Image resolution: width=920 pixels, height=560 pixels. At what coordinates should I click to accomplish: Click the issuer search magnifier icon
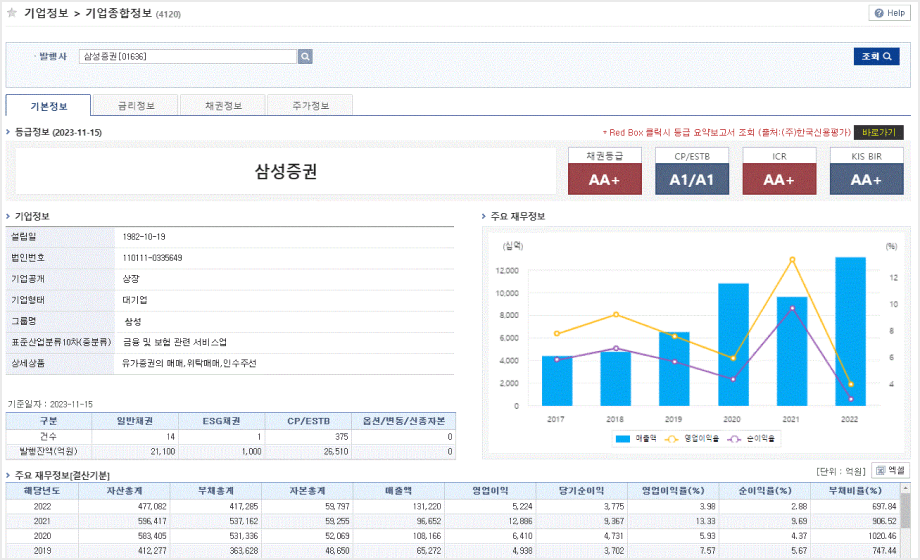pyautogui.click(x=305, y=56)
